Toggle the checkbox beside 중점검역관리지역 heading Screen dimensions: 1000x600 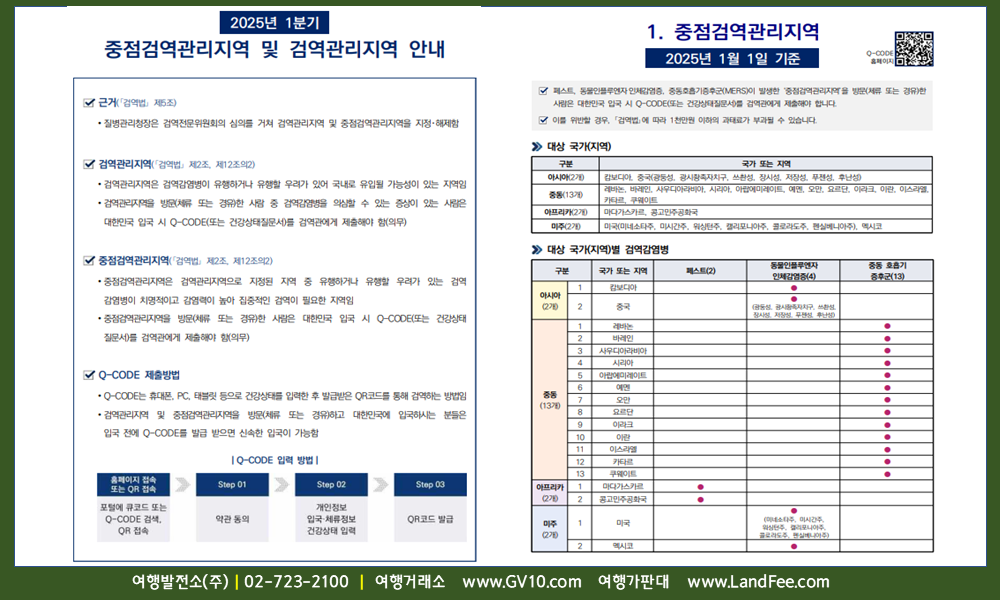coord(90,260)
